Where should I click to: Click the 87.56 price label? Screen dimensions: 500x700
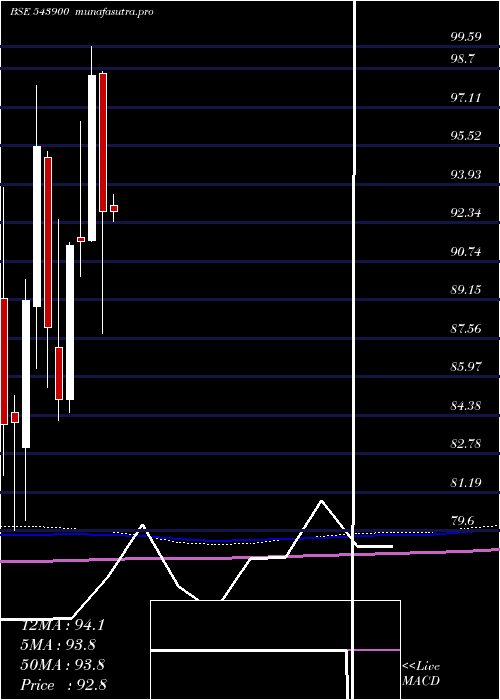tap(466, 329)
